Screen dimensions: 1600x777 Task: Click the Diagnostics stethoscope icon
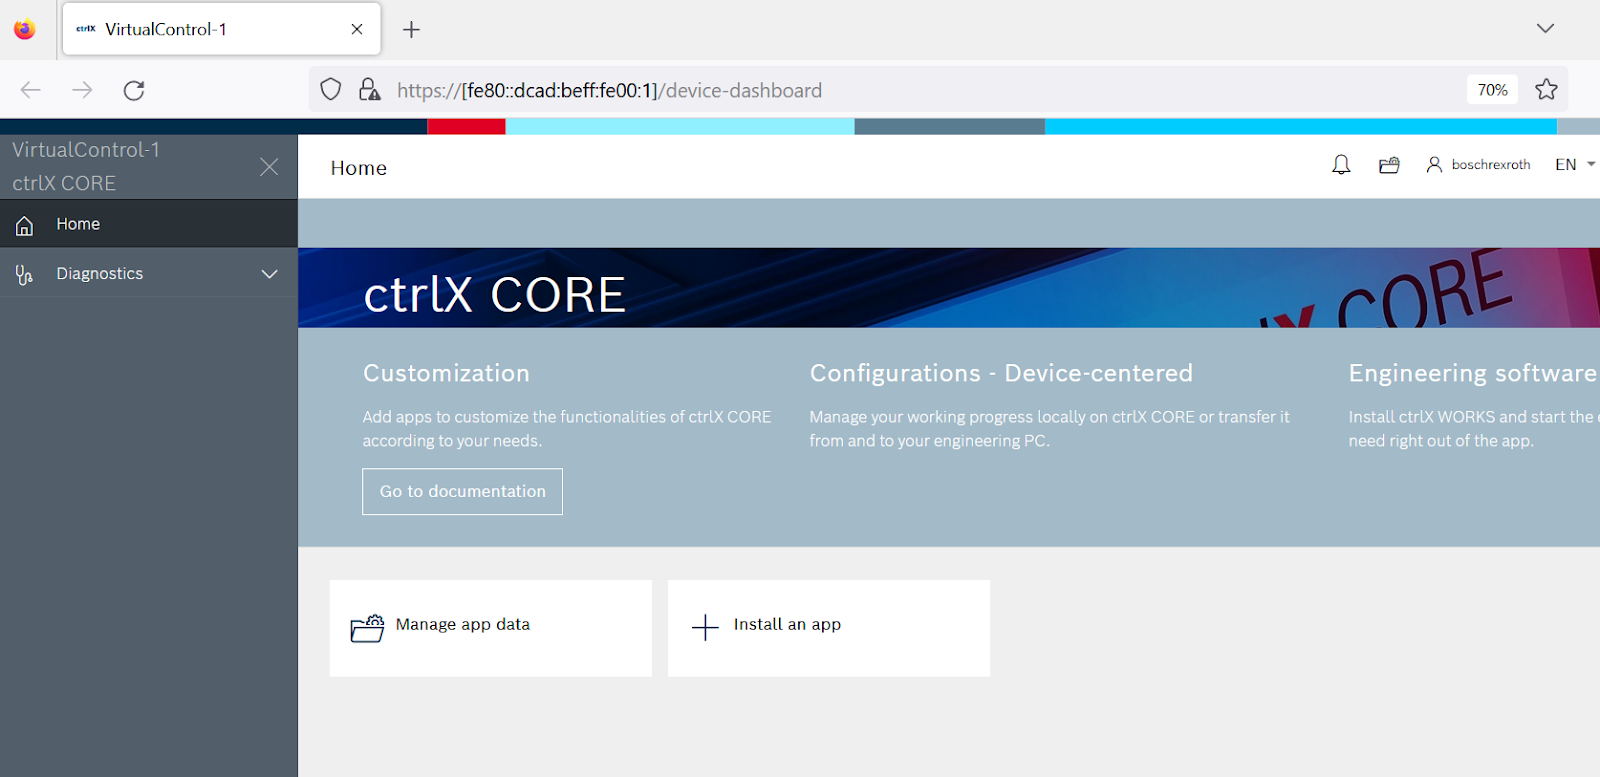coord(24,274)
